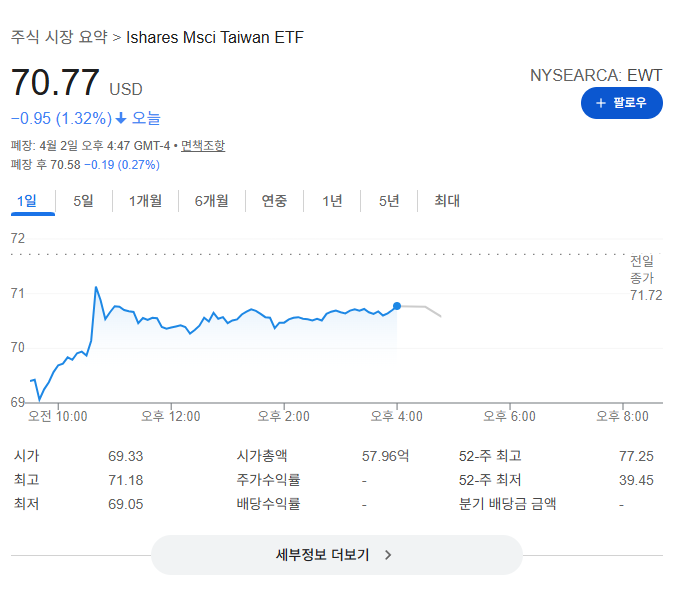
Task: Click the 전일 종가 71.72 label
Action: [646, 278]
